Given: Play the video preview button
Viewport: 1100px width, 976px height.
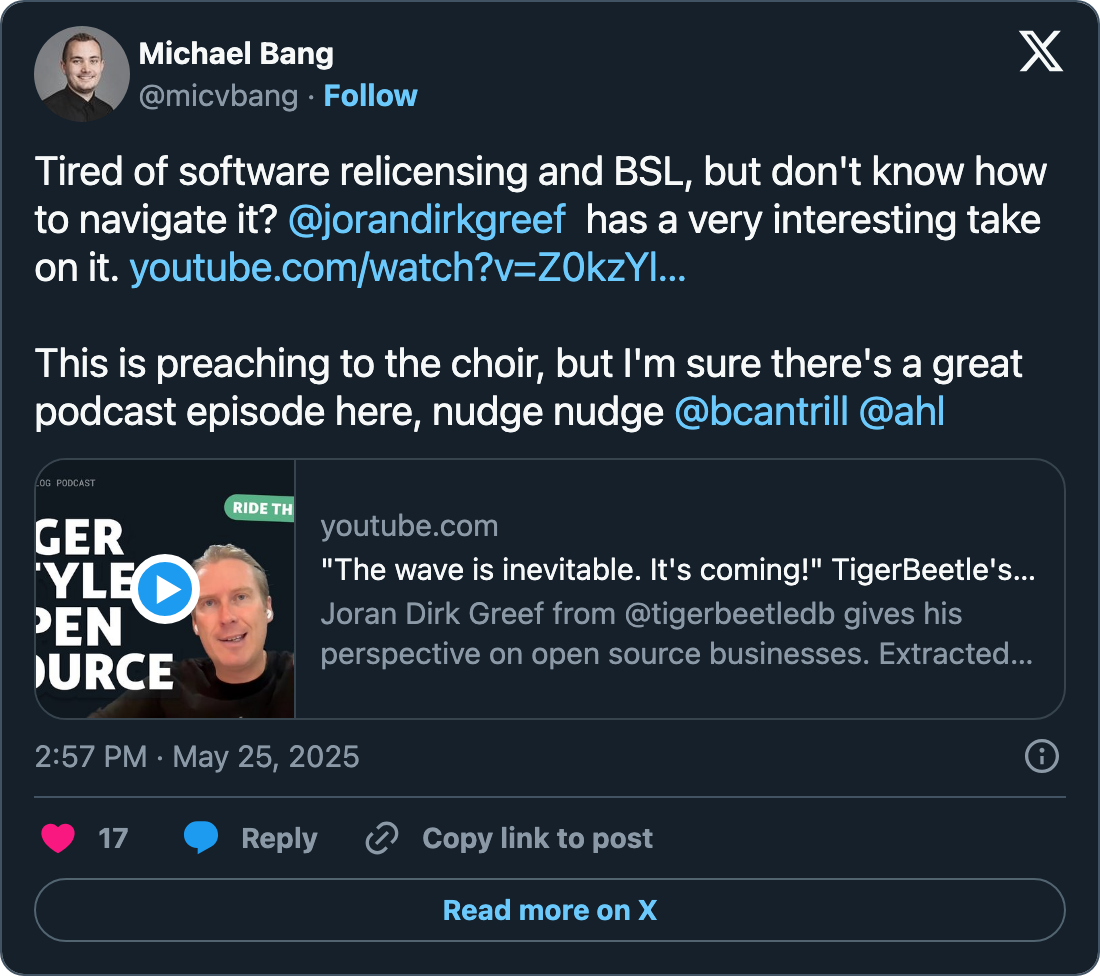Looking at the screenshot, I should [166, 589].
